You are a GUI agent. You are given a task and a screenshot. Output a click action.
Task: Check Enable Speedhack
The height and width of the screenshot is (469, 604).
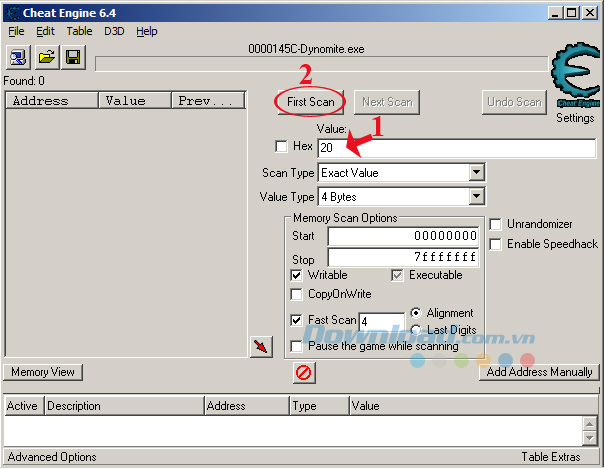(495, 244)
